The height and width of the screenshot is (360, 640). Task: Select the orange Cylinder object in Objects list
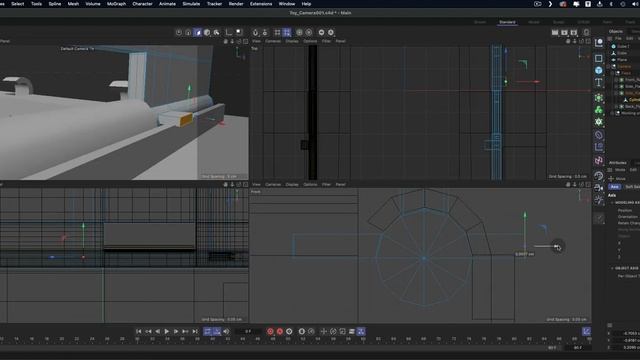[x=634, y=100]
